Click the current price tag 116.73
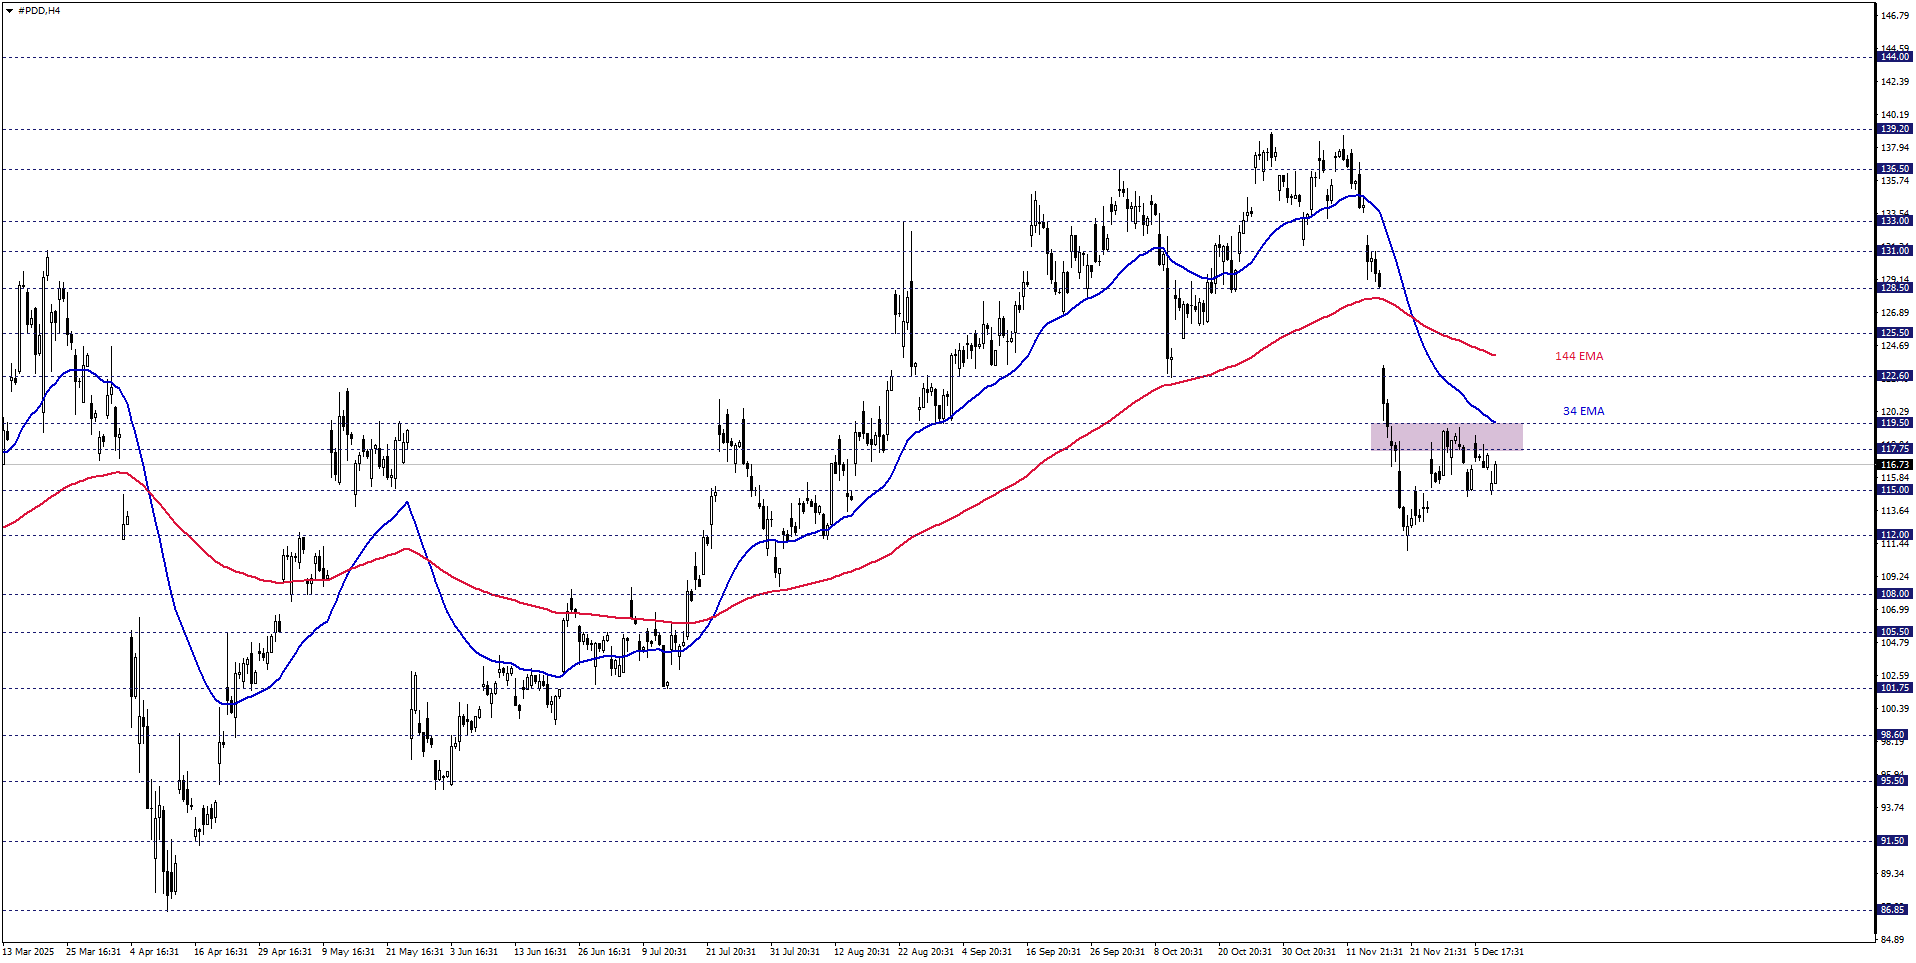The height and width of the screenshot is (963, 1916). pos(1895,464)
